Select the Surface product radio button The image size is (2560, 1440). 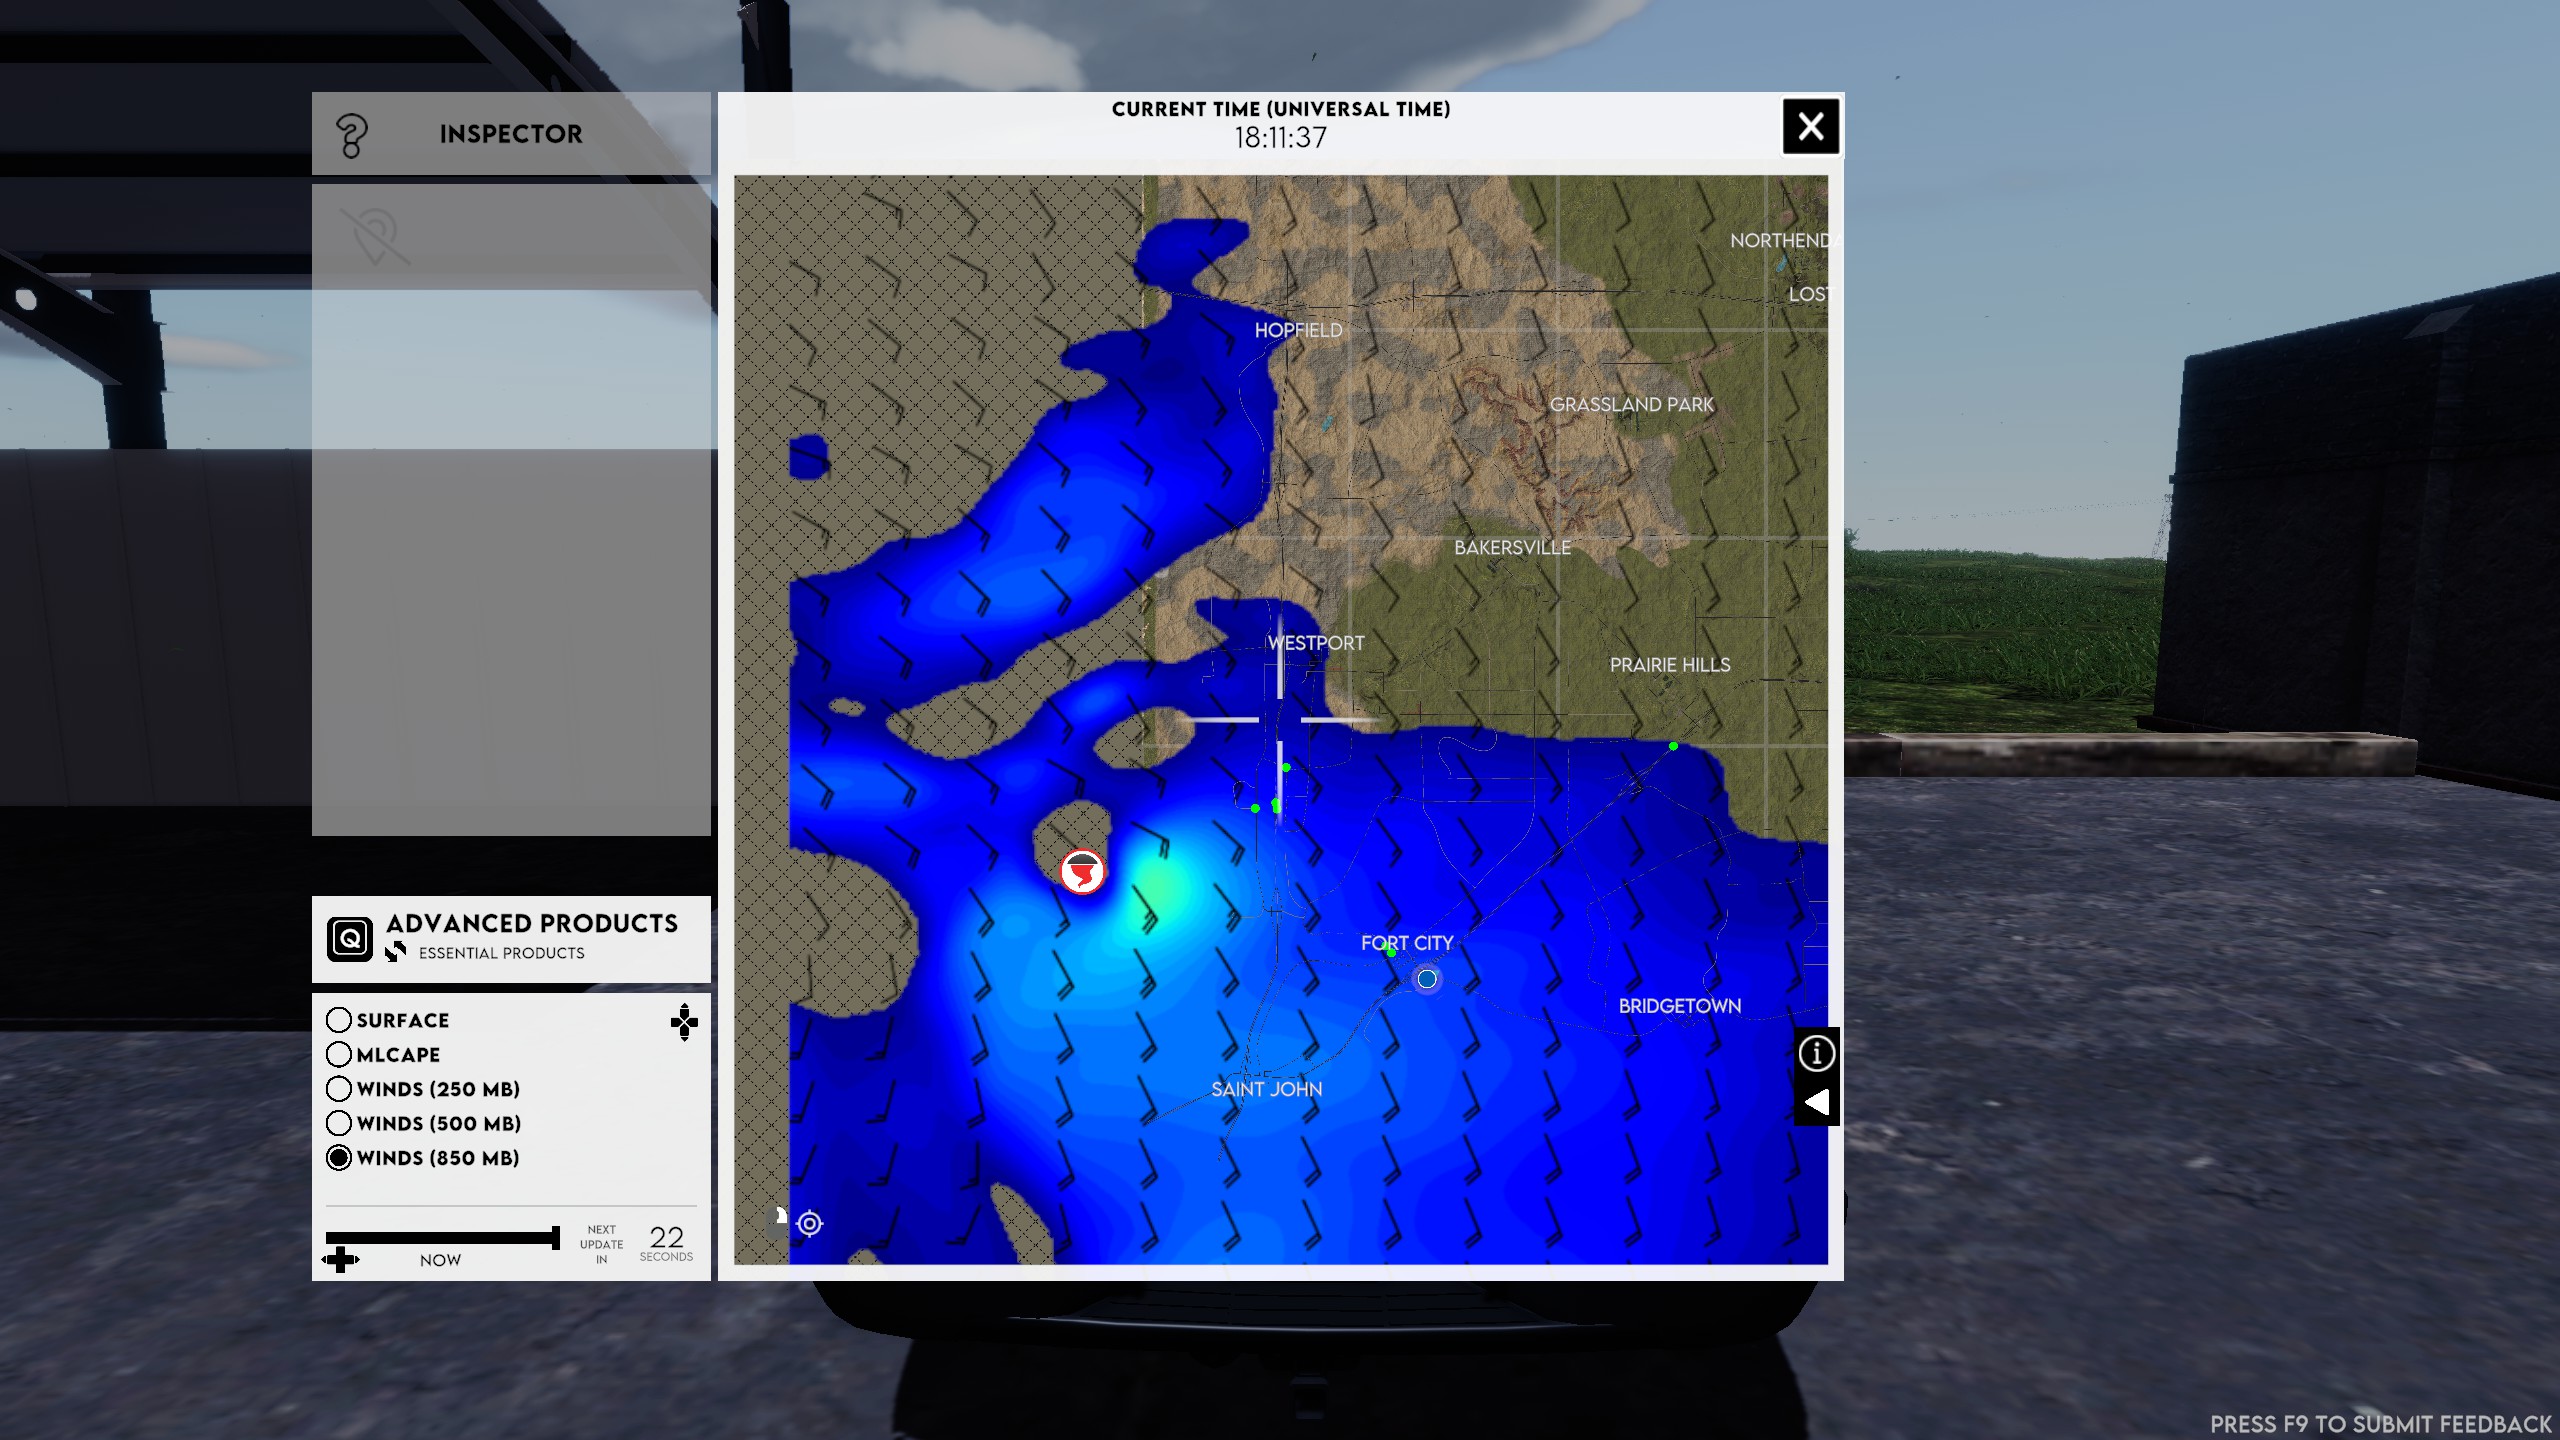(339, 1020)
